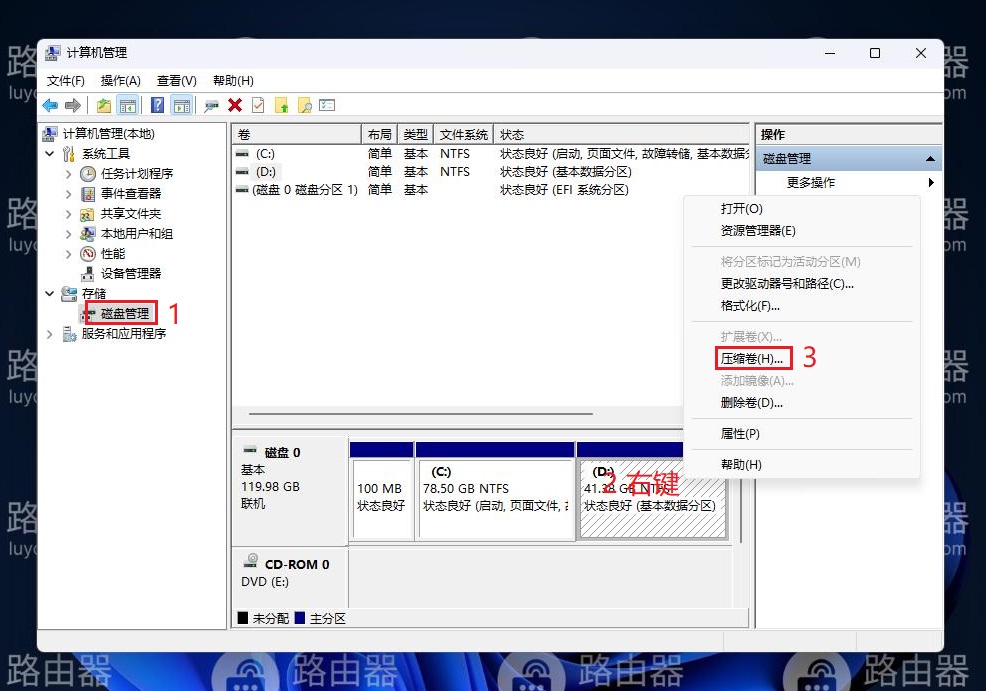Open the 帮助(H) menu in menu bar
This screenshot has height=691, width=986.
point(233,81)
